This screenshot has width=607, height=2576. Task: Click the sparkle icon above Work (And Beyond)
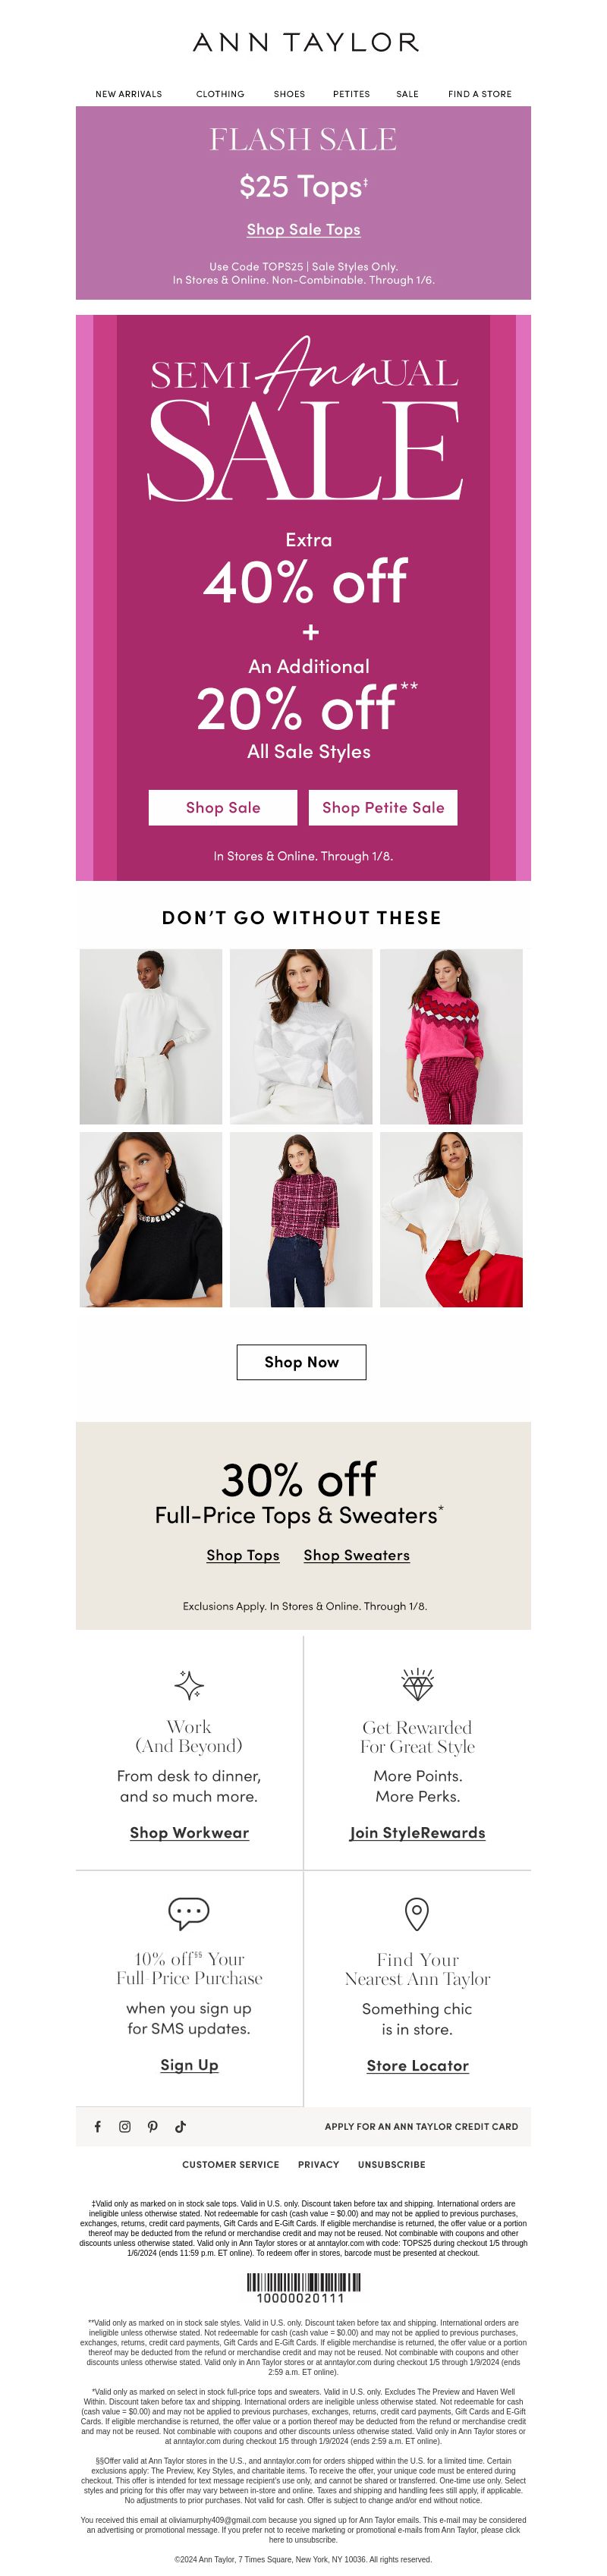189,1685
